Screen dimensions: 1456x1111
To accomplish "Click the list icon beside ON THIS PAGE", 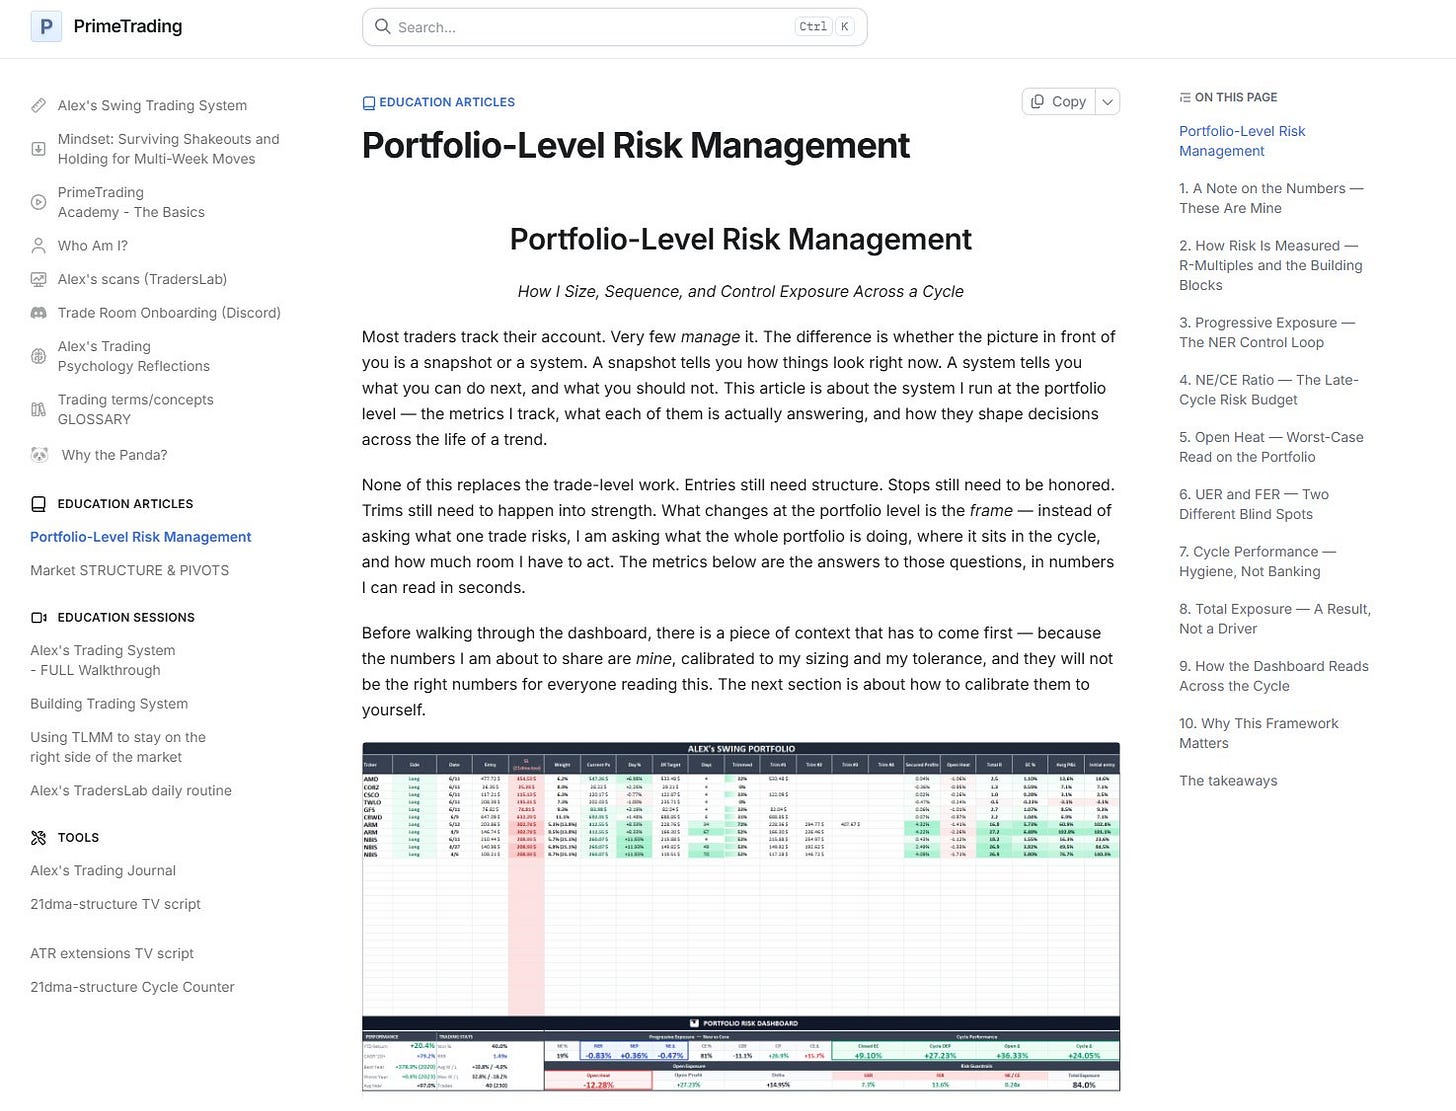I will point(1185,98).
